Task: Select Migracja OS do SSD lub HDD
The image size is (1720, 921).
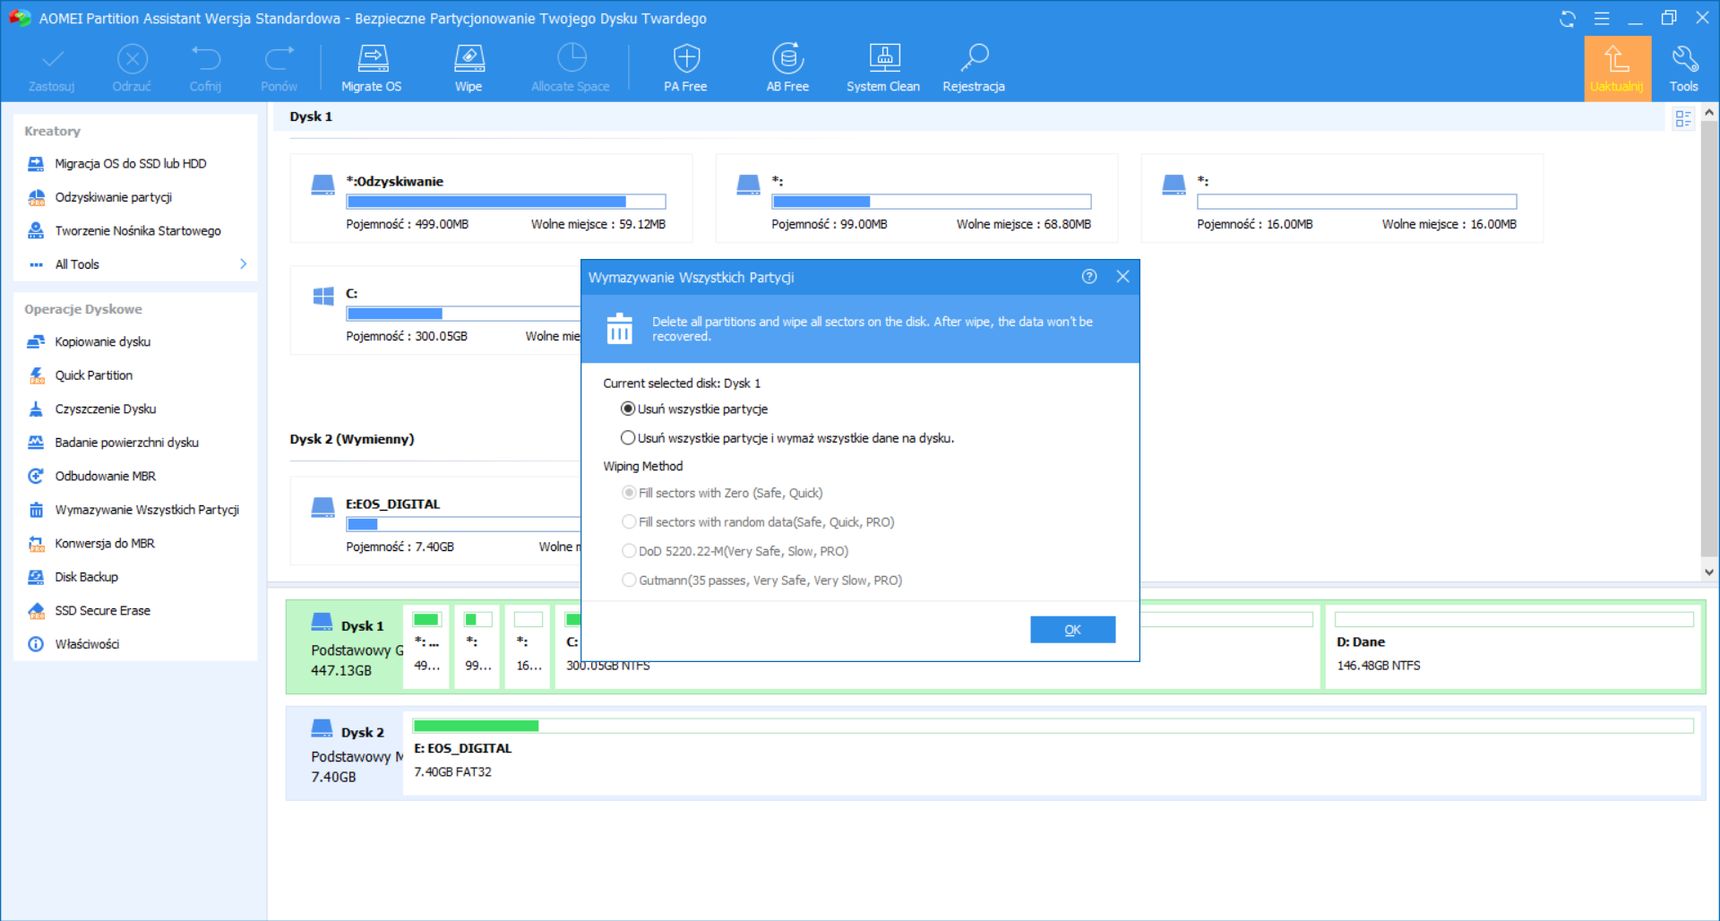Action: click(130, 164)
